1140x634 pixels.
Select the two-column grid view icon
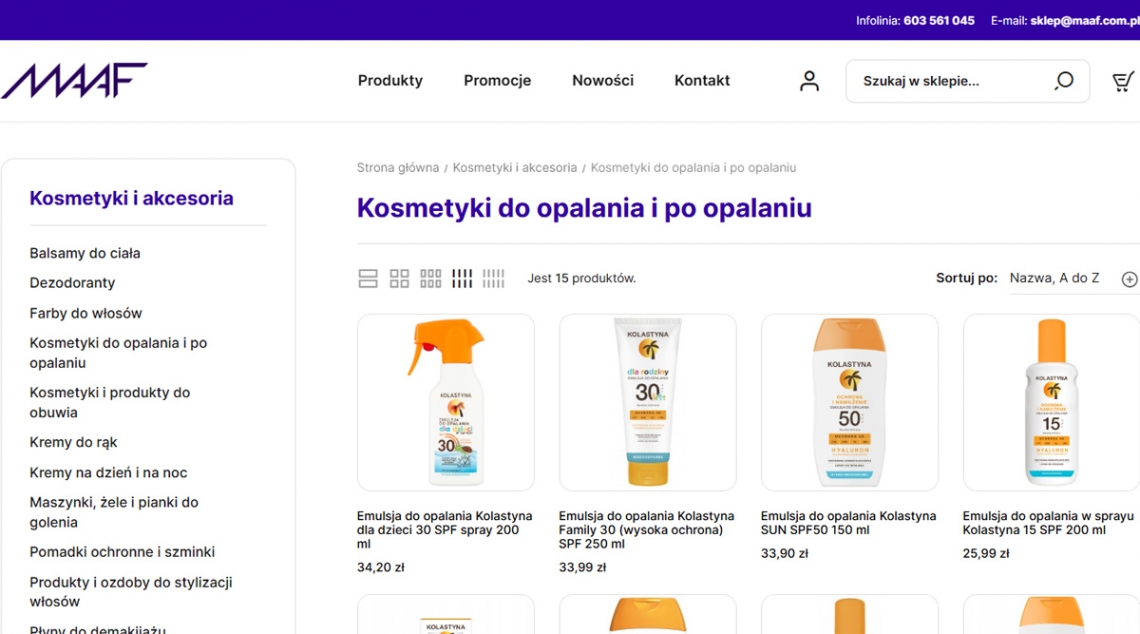(399, 279)
